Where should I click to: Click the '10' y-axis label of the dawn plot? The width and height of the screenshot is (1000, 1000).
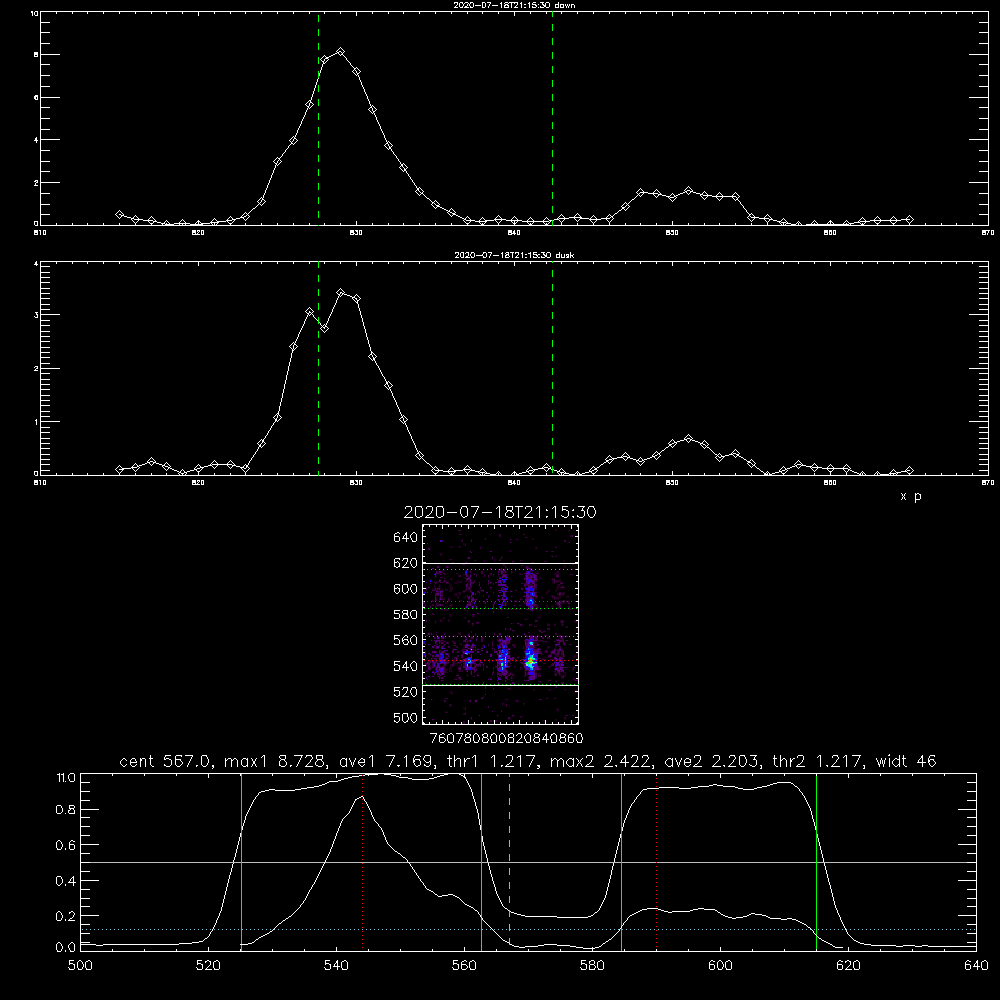click(34, 13)
